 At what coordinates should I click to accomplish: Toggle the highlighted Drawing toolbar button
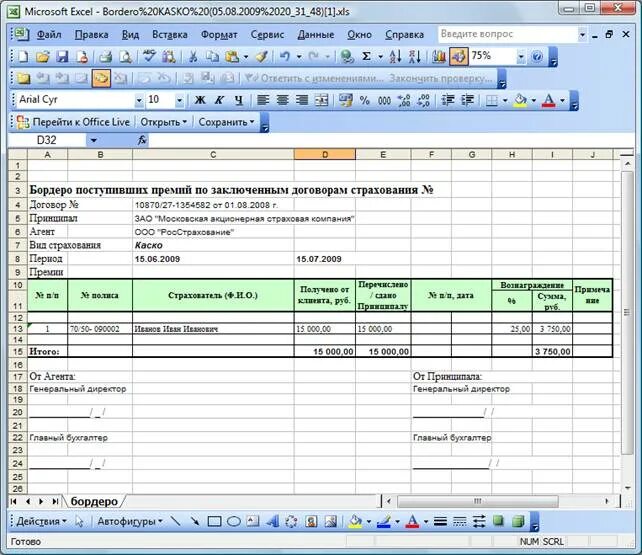(459, 56)
